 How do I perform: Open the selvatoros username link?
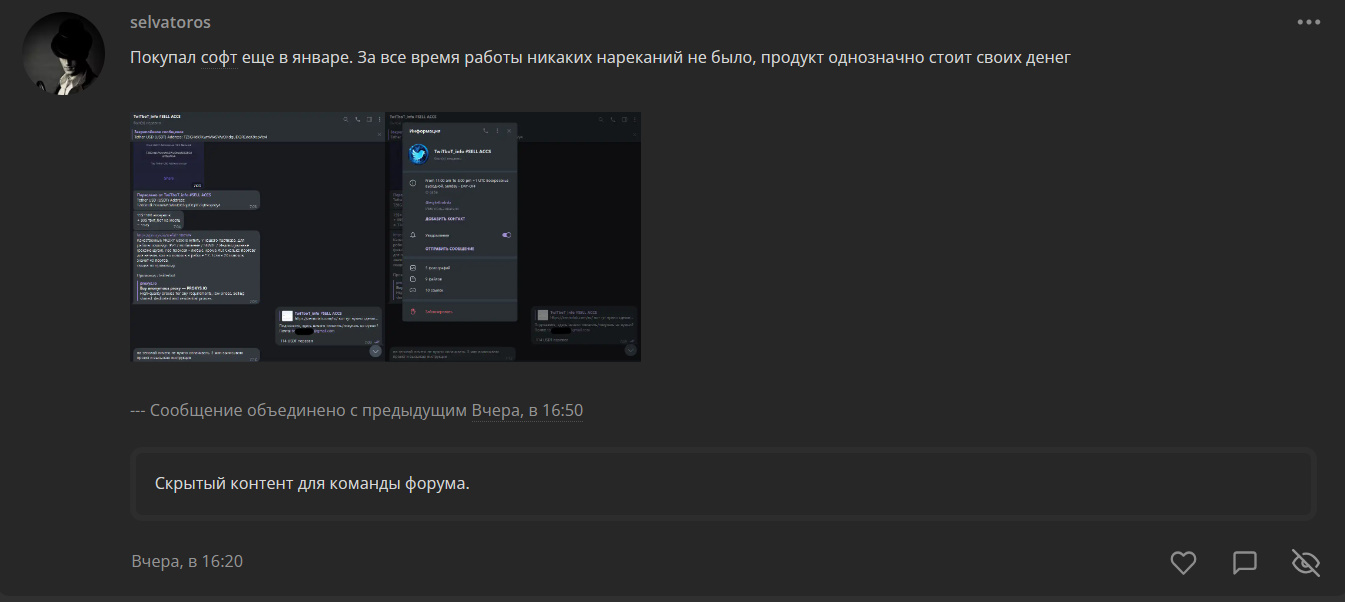[x=170, y=22]
